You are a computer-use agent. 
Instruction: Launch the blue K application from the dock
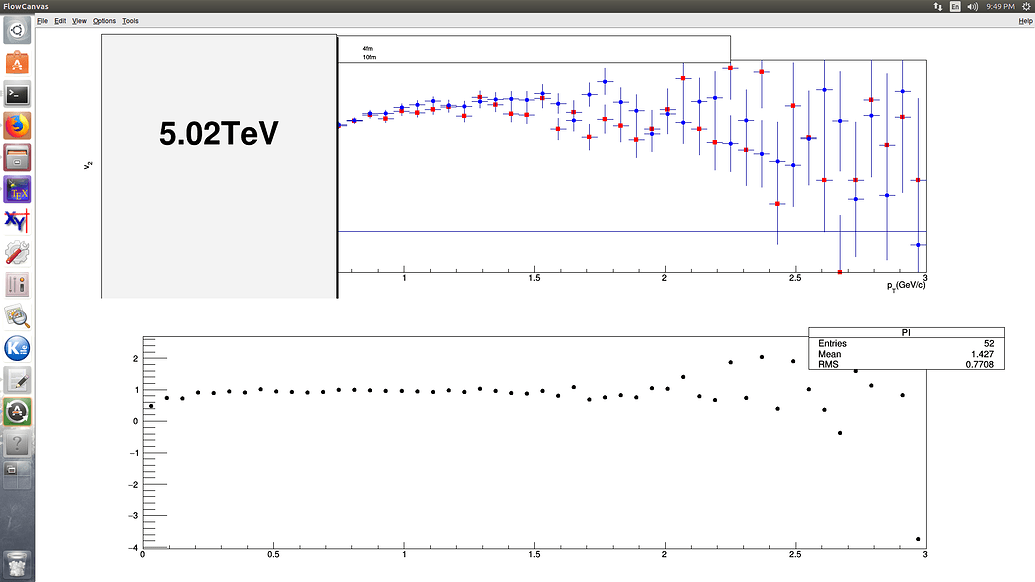(16, 349)
